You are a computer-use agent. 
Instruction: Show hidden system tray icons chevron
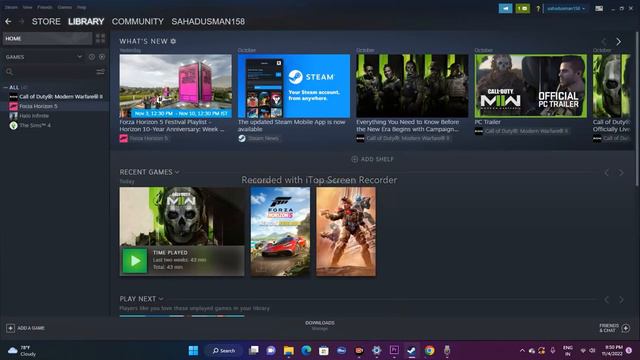click(x=522, y=351)
